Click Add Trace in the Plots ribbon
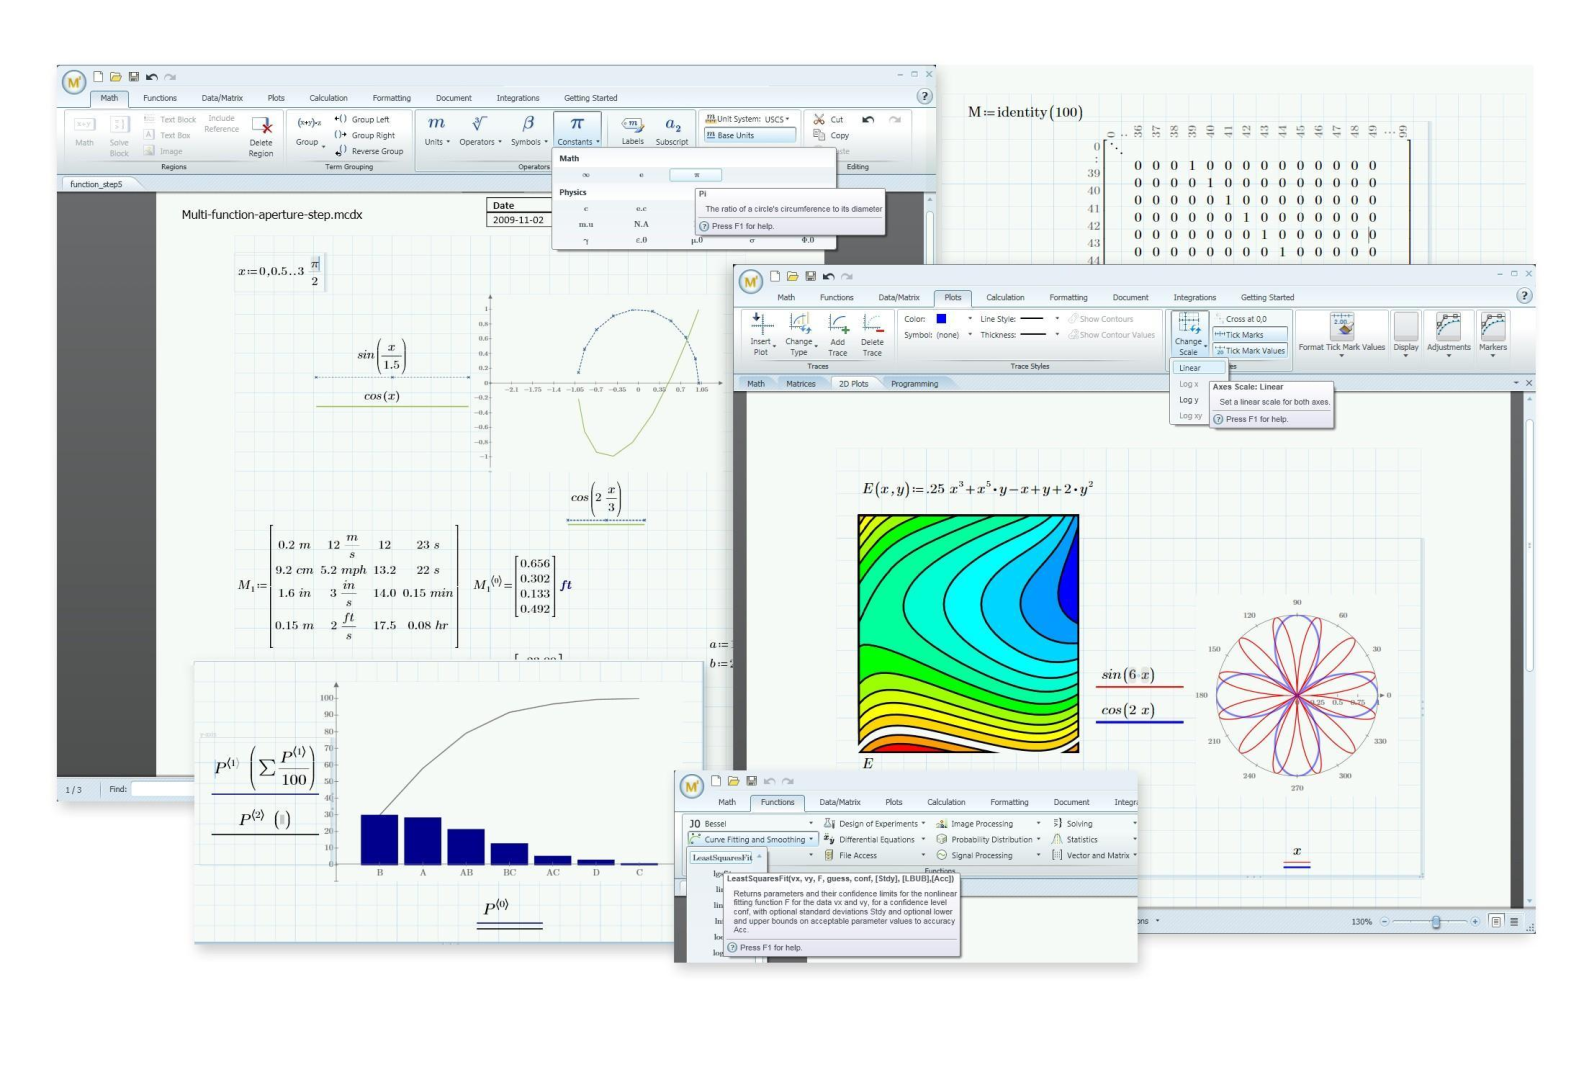Viewport: 1584px width, 1080px height. coord(838,334)
